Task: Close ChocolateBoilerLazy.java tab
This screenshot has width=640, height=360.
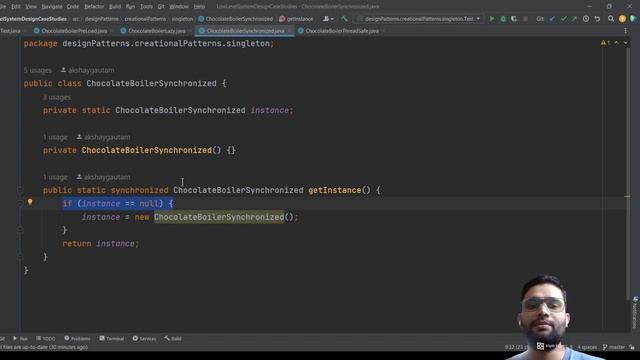Action: [190, 31]
